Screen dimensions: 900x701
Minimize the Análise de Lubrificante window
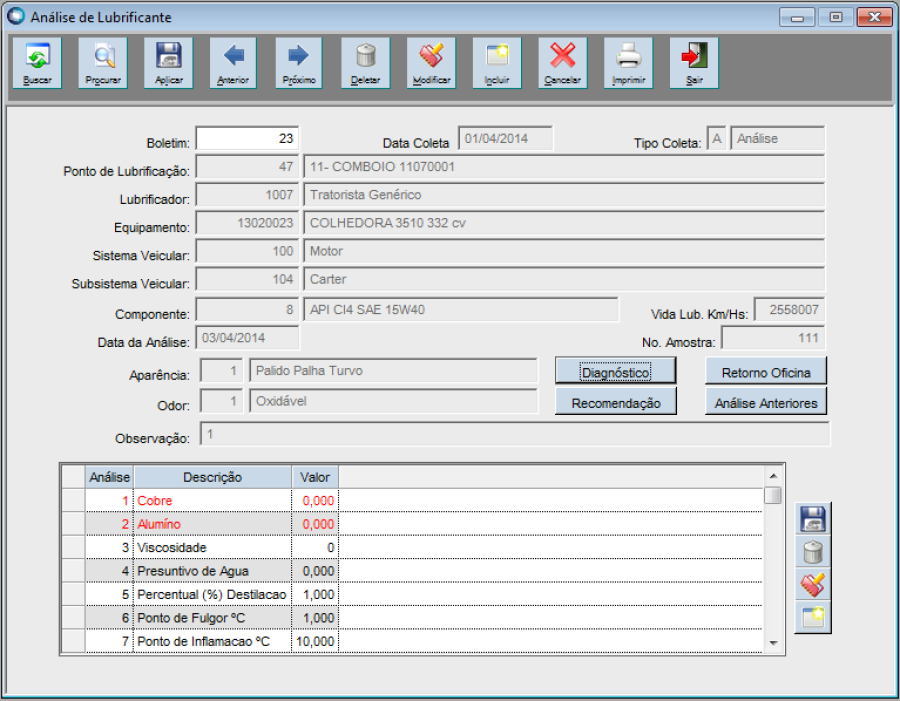point(797,17)
